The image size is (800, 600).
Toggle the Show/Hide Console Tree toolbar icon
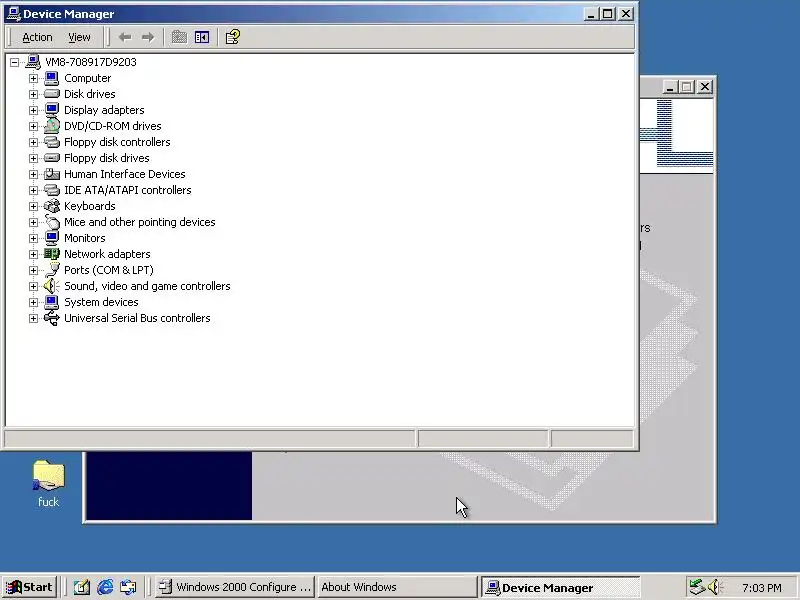[202, 37]
